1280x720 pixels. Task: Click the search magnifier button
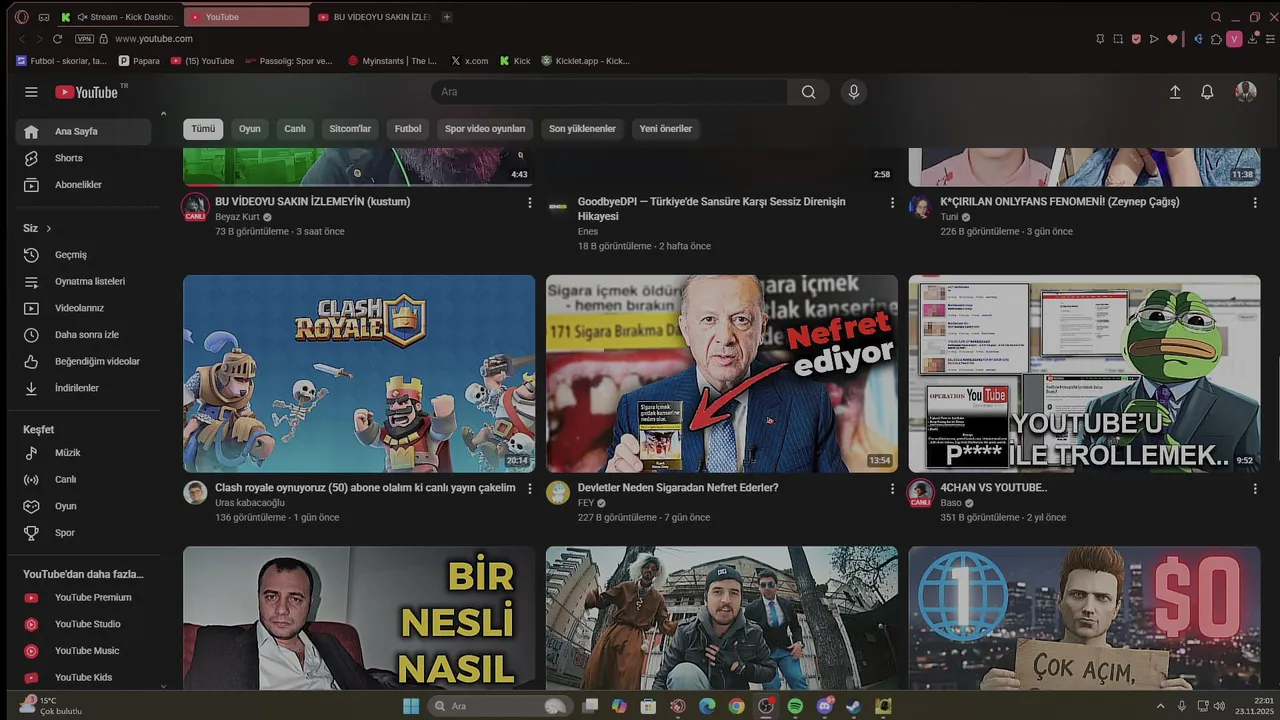click(808, 92)
